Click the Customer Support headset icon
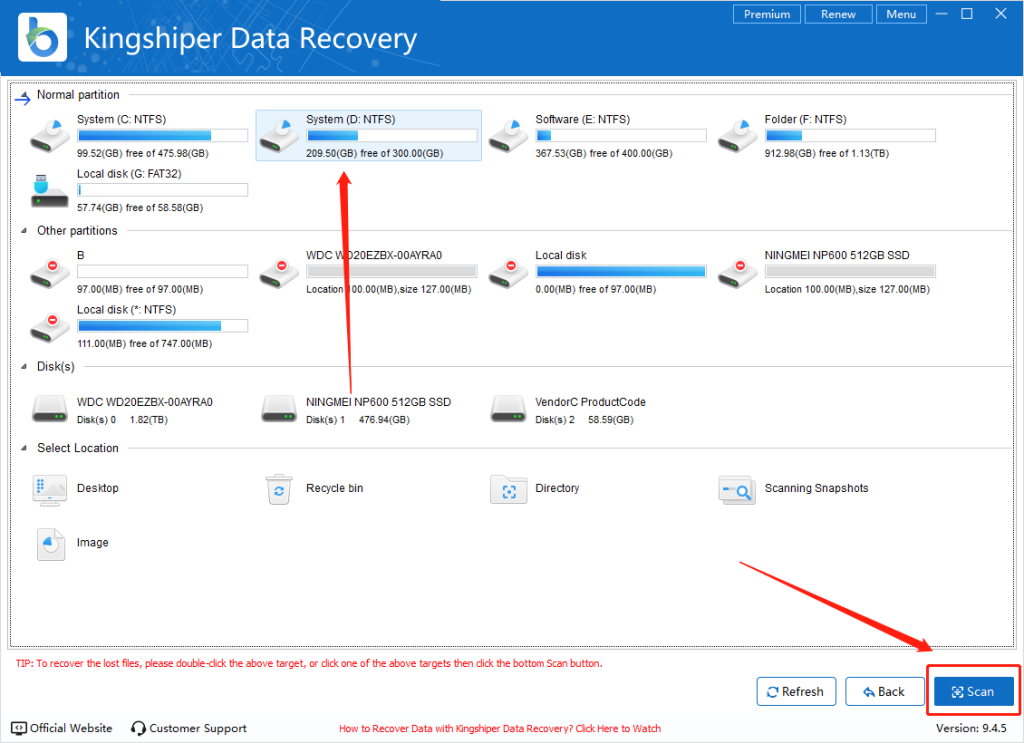This screenshot has height=743, width=1024. click(x=138, y=728)
